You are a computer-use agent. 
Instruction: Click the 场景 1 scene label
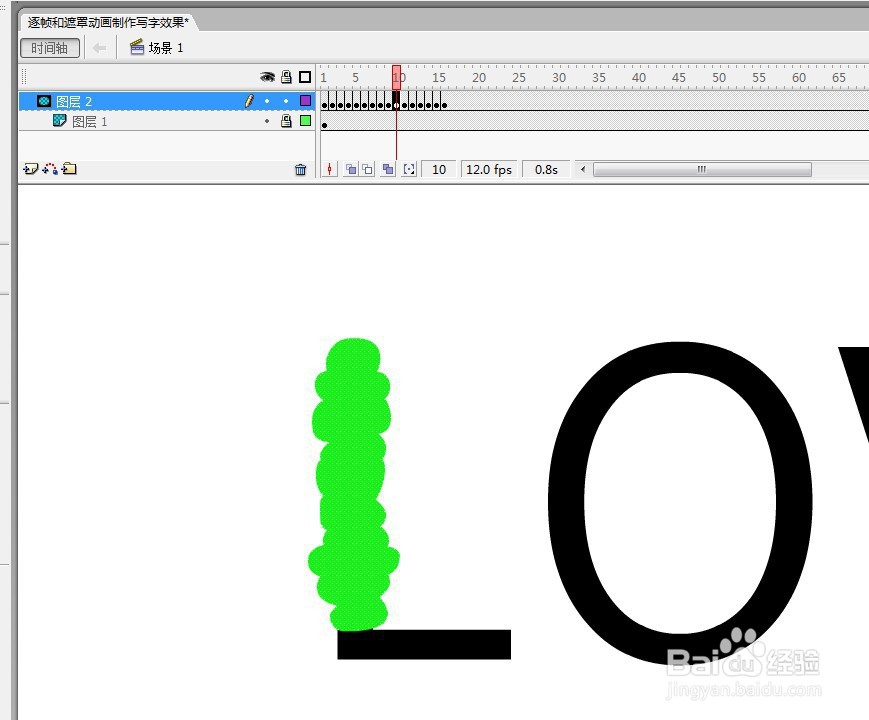pos(166,48)
